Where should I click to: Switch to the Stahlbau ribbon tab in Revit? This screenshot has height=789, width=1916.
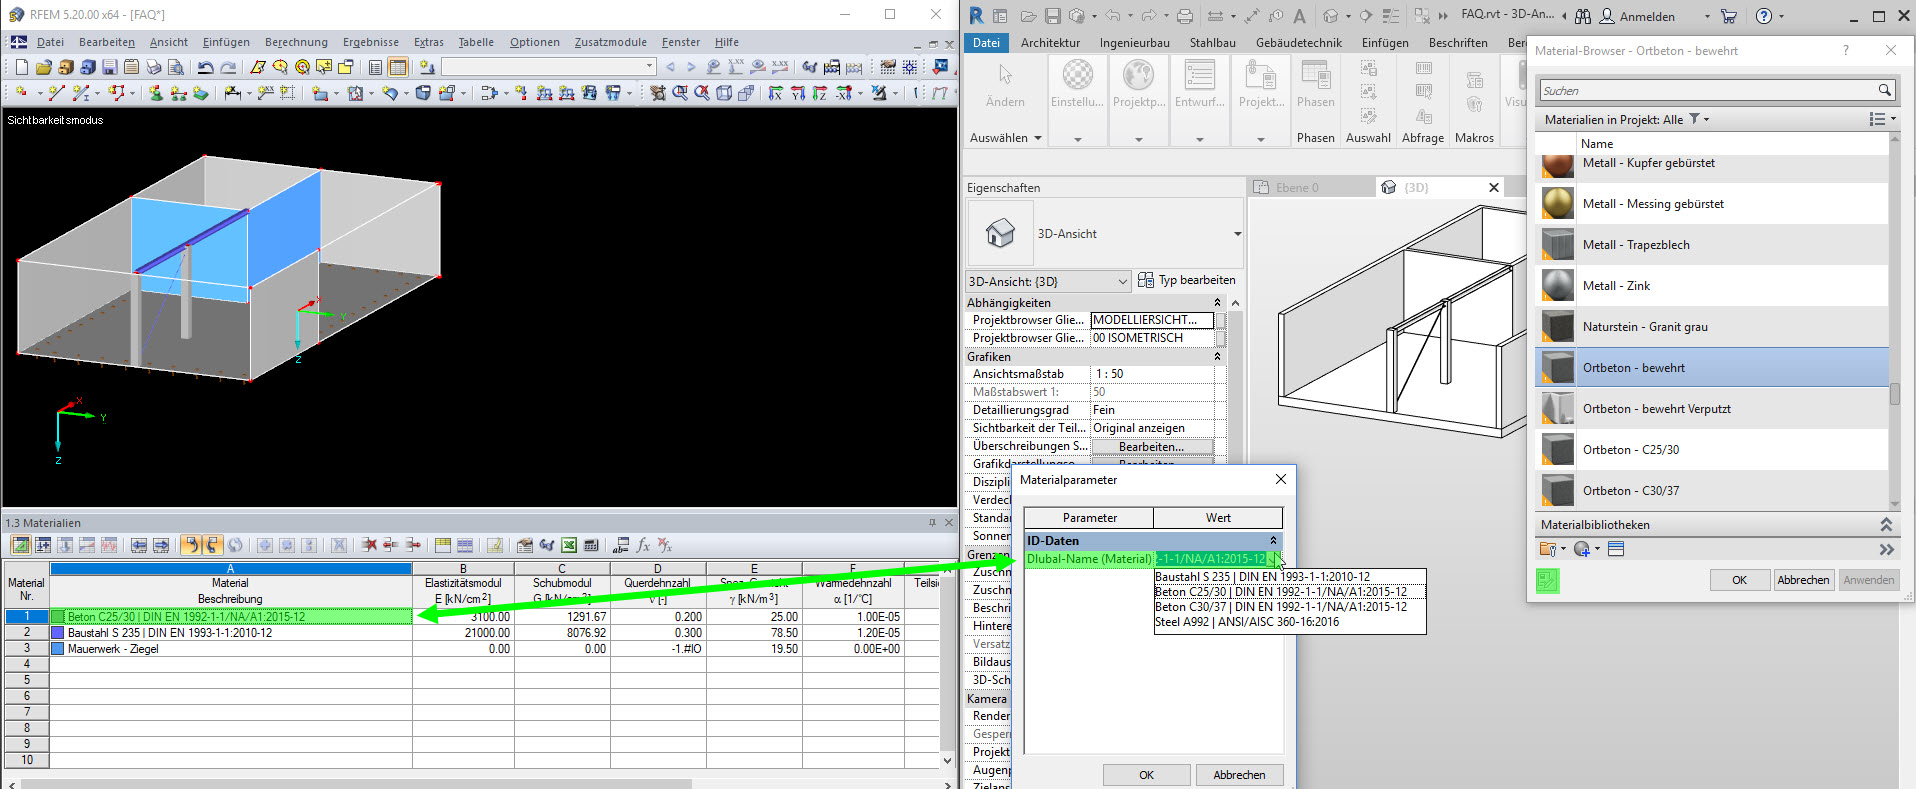pyautogui.click(x=1212, y=43)
